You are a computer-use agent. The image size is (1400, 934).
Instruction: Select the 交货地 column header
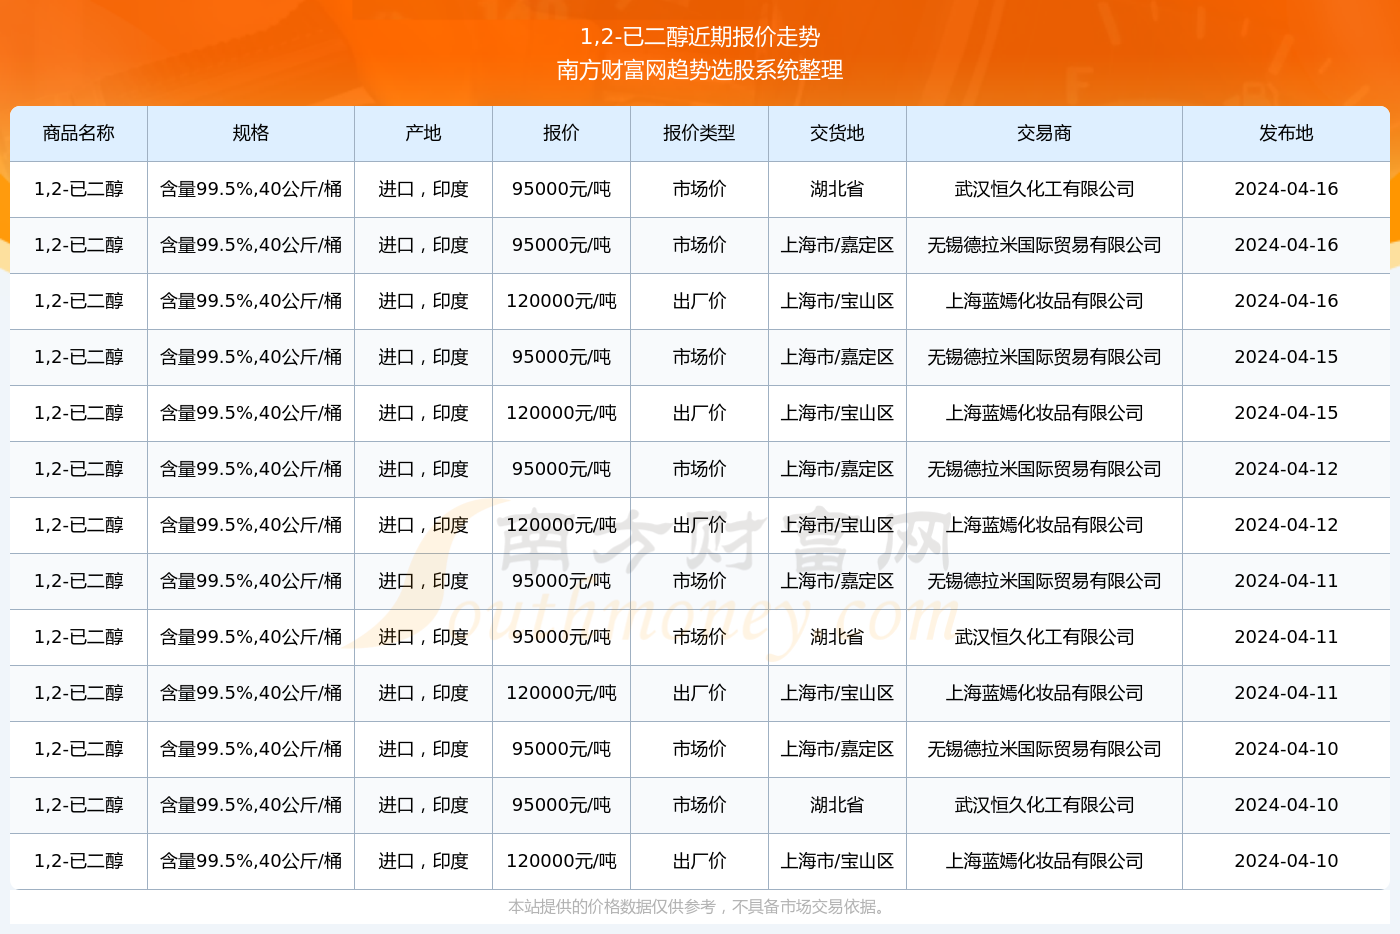(x=837, y=133)
